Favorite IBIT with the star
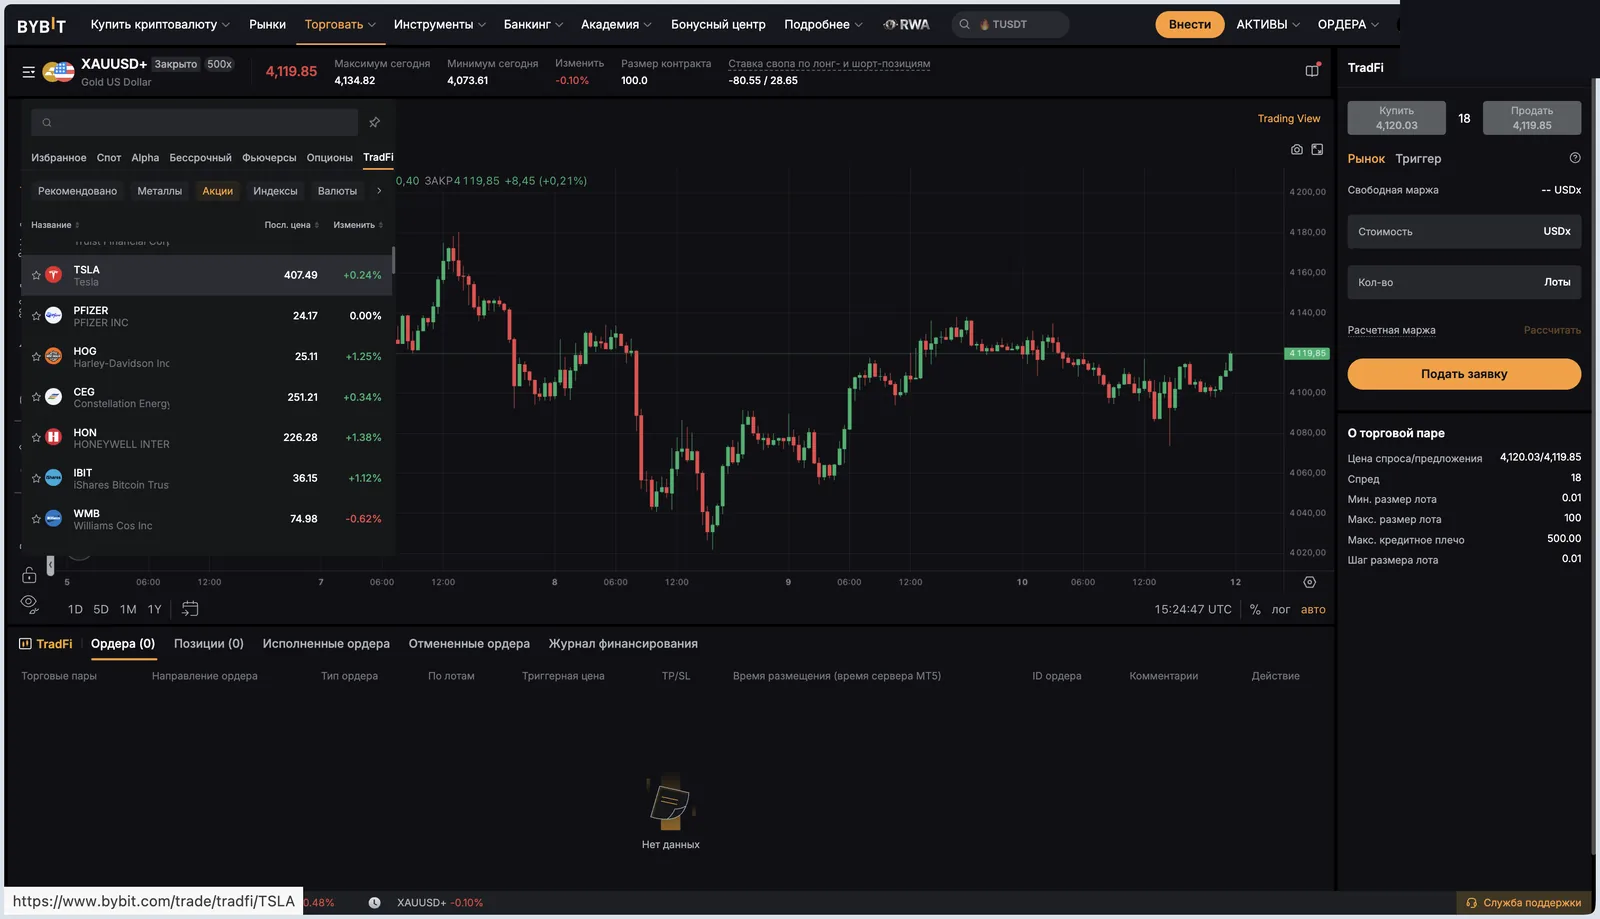This screenshot has height=919, width=1600. (36, 479)
